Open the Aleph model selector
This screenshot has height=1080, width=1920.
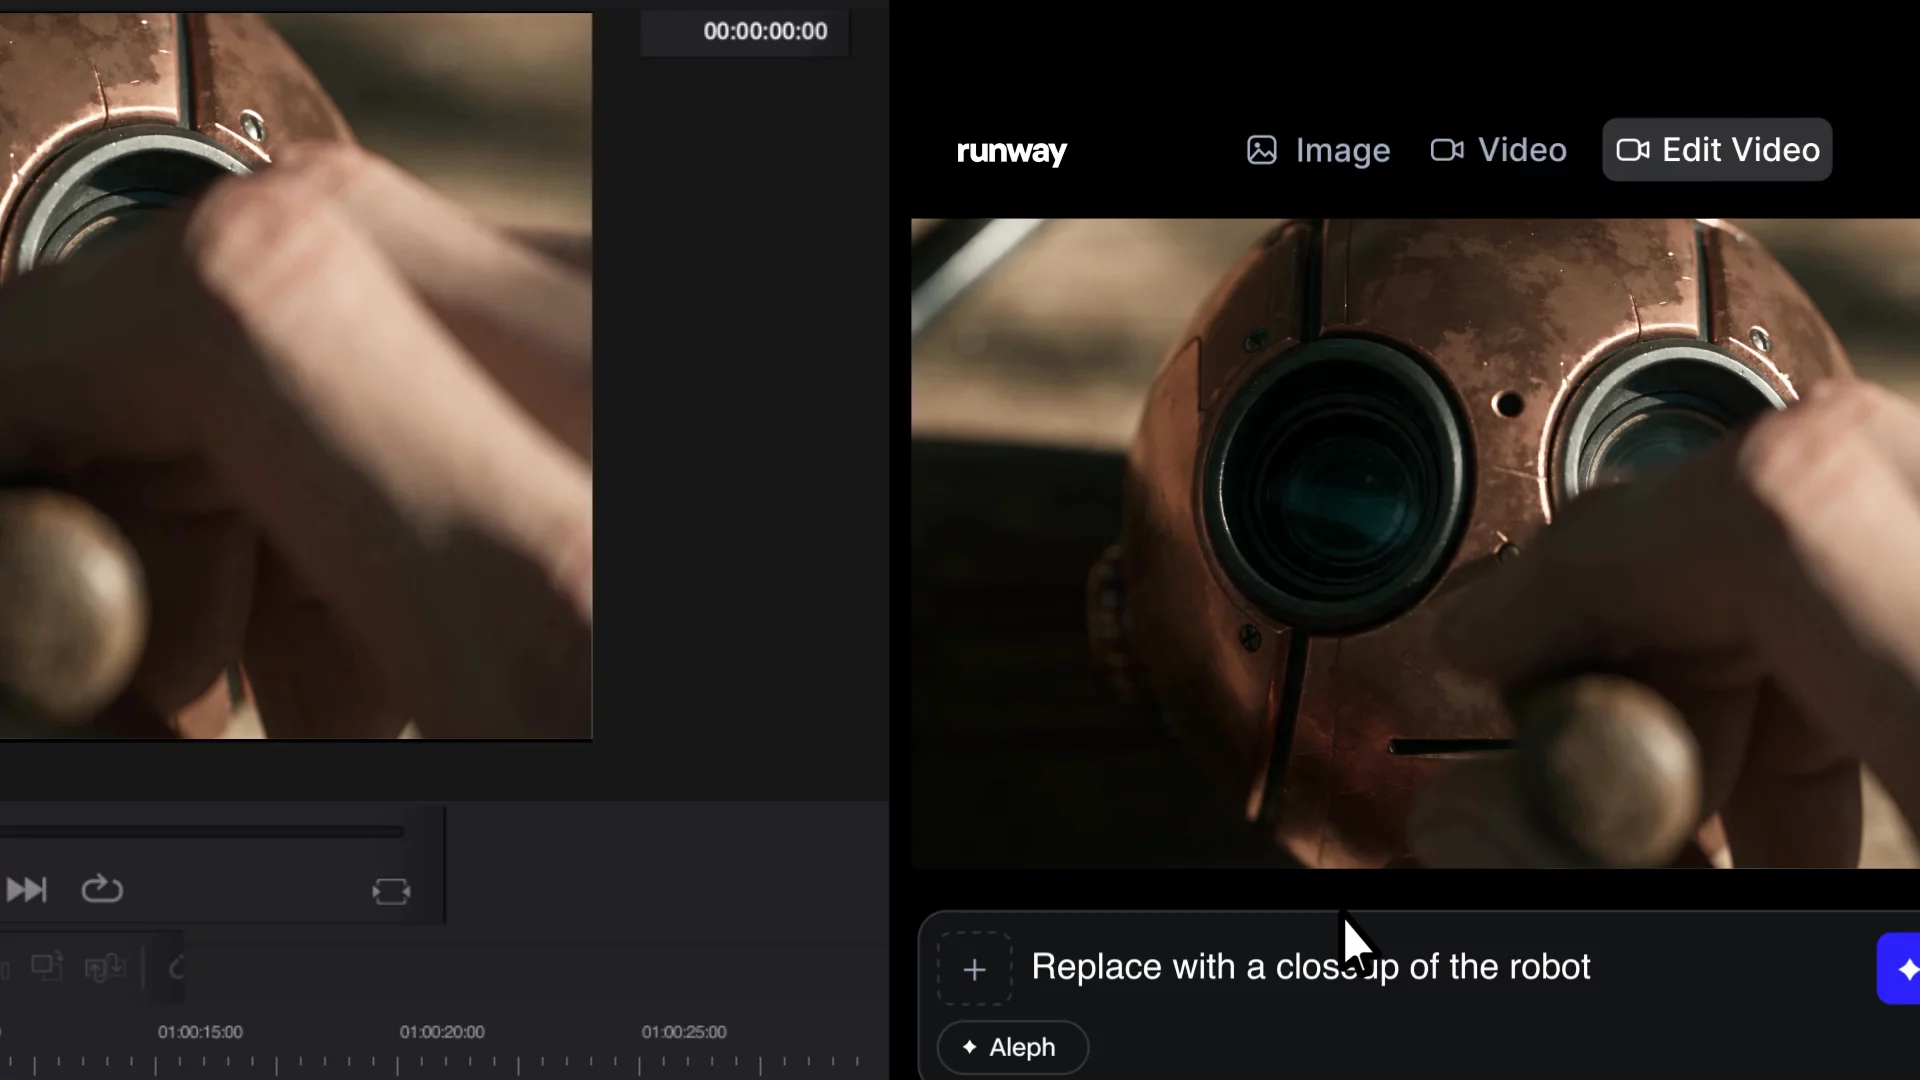click(x=1012, y=1047)
